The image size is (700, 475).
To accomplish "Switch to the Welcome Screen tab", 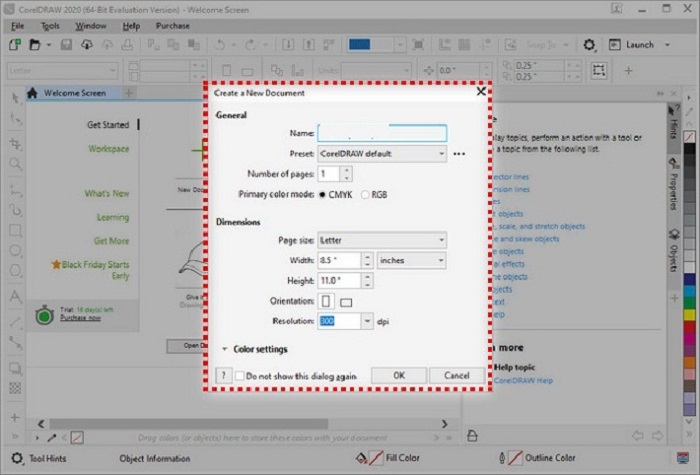I will click(73, 93).
